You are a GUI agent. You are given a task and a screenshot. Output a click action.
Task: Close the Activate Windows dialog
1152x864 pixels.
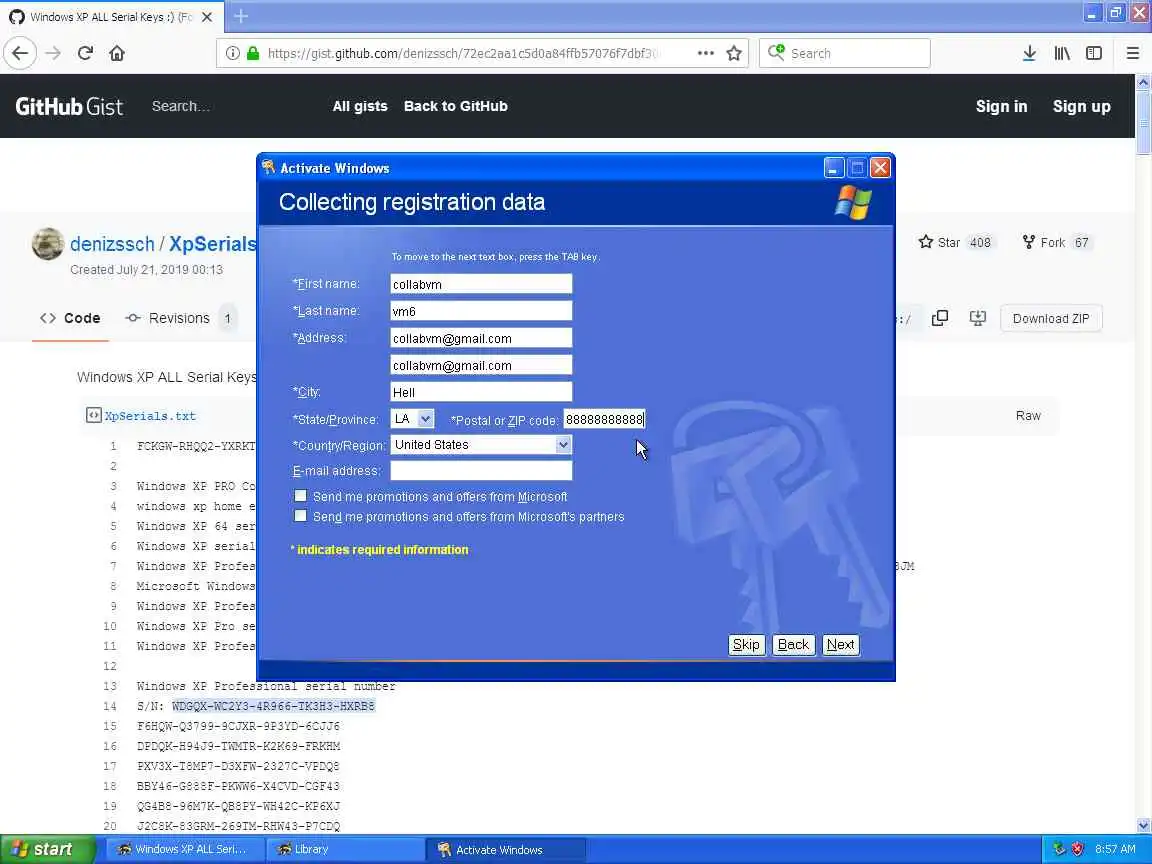tap(880, 168)
